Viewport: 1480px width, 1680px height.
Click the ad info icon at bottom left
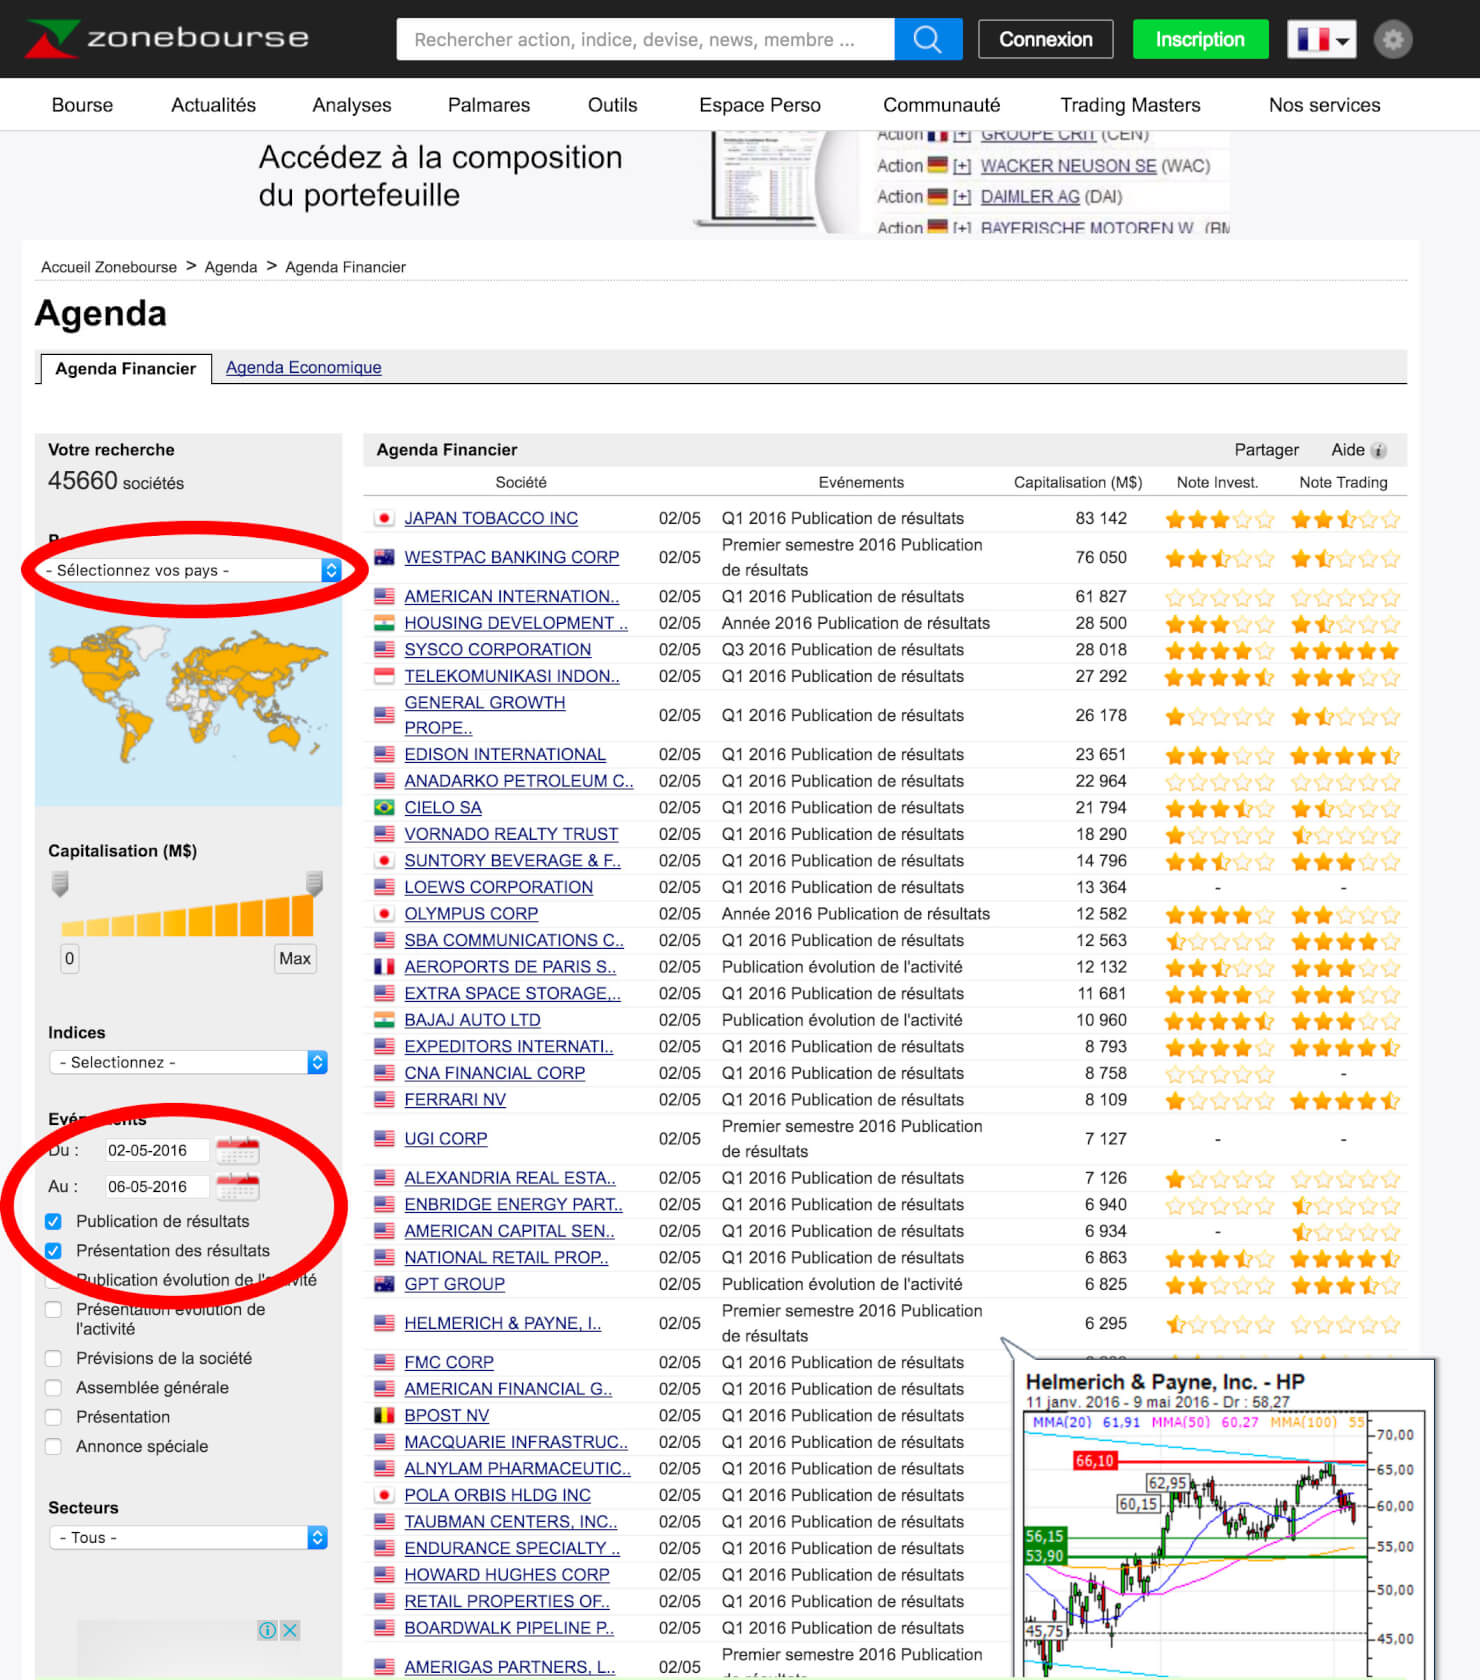[267, 1630]
